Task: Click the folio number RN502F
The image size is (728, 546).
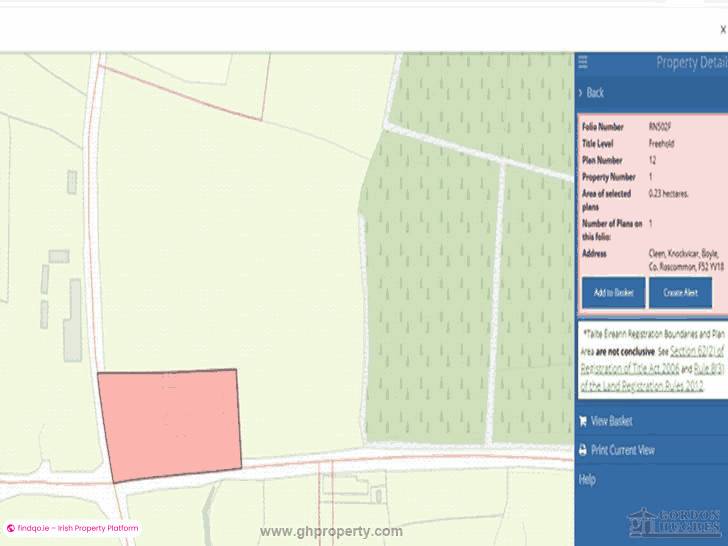Action: [660, 127]
